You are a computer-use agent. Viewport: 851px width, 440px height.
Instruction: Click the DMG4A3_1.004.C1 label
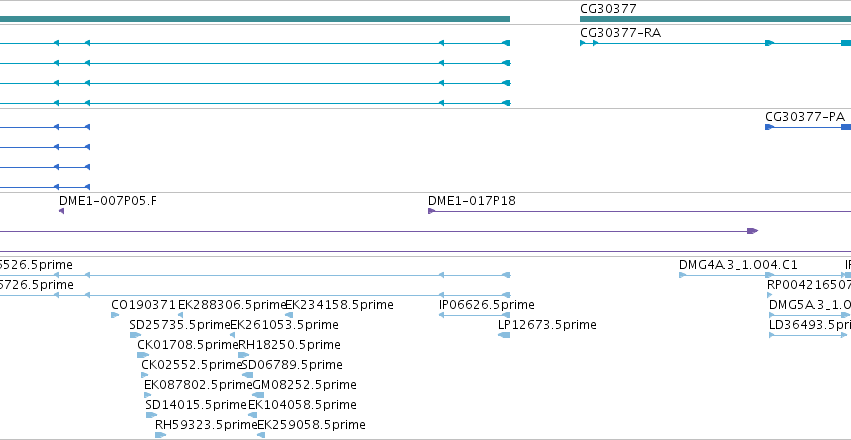coord(738,265)
